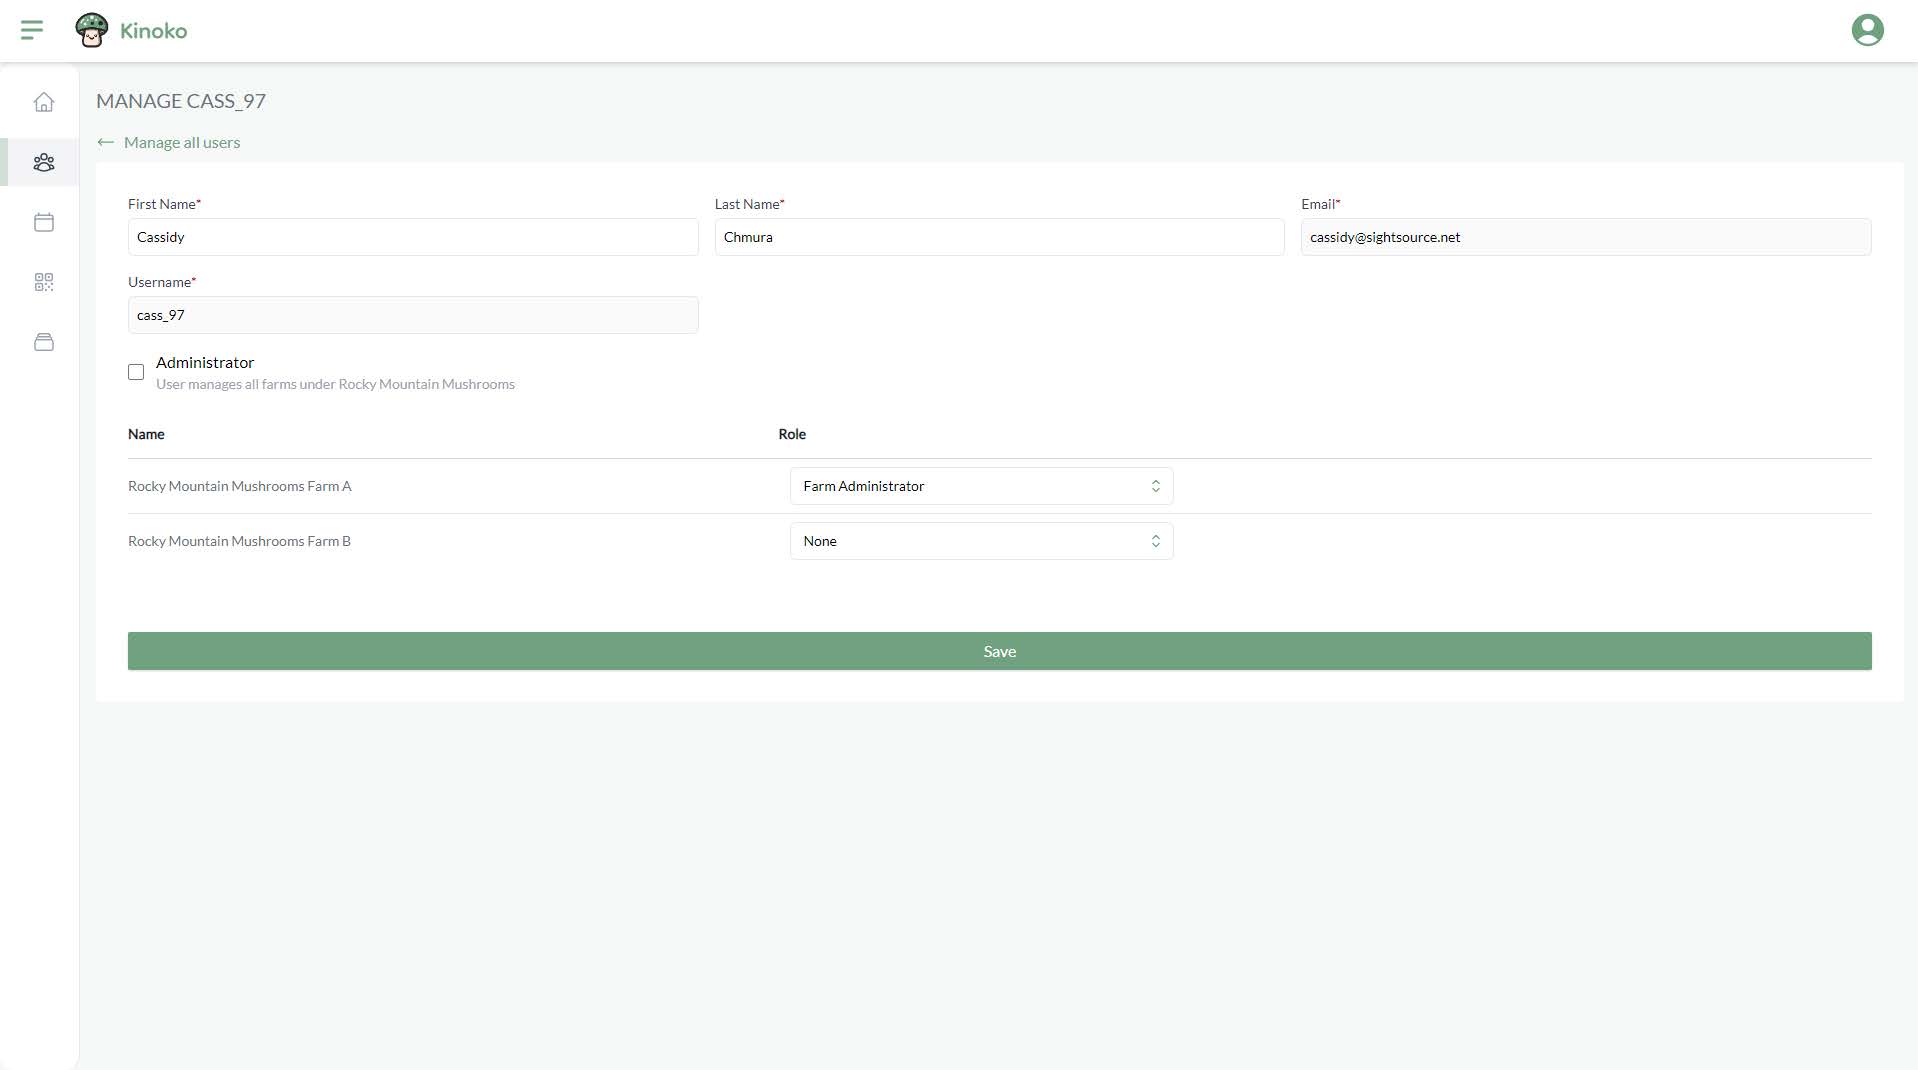Click the QR code icon in sidebar
This screenshot has width=1918, height=1070.
(43, 281)
